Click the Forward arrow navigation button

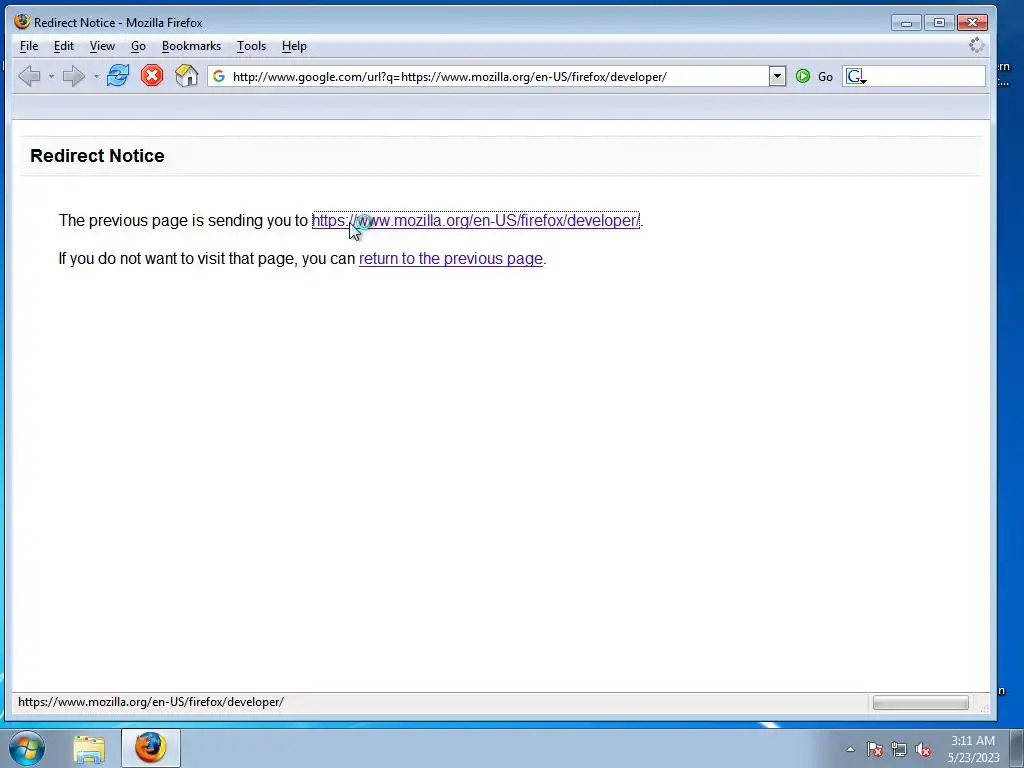click(73, 76)
